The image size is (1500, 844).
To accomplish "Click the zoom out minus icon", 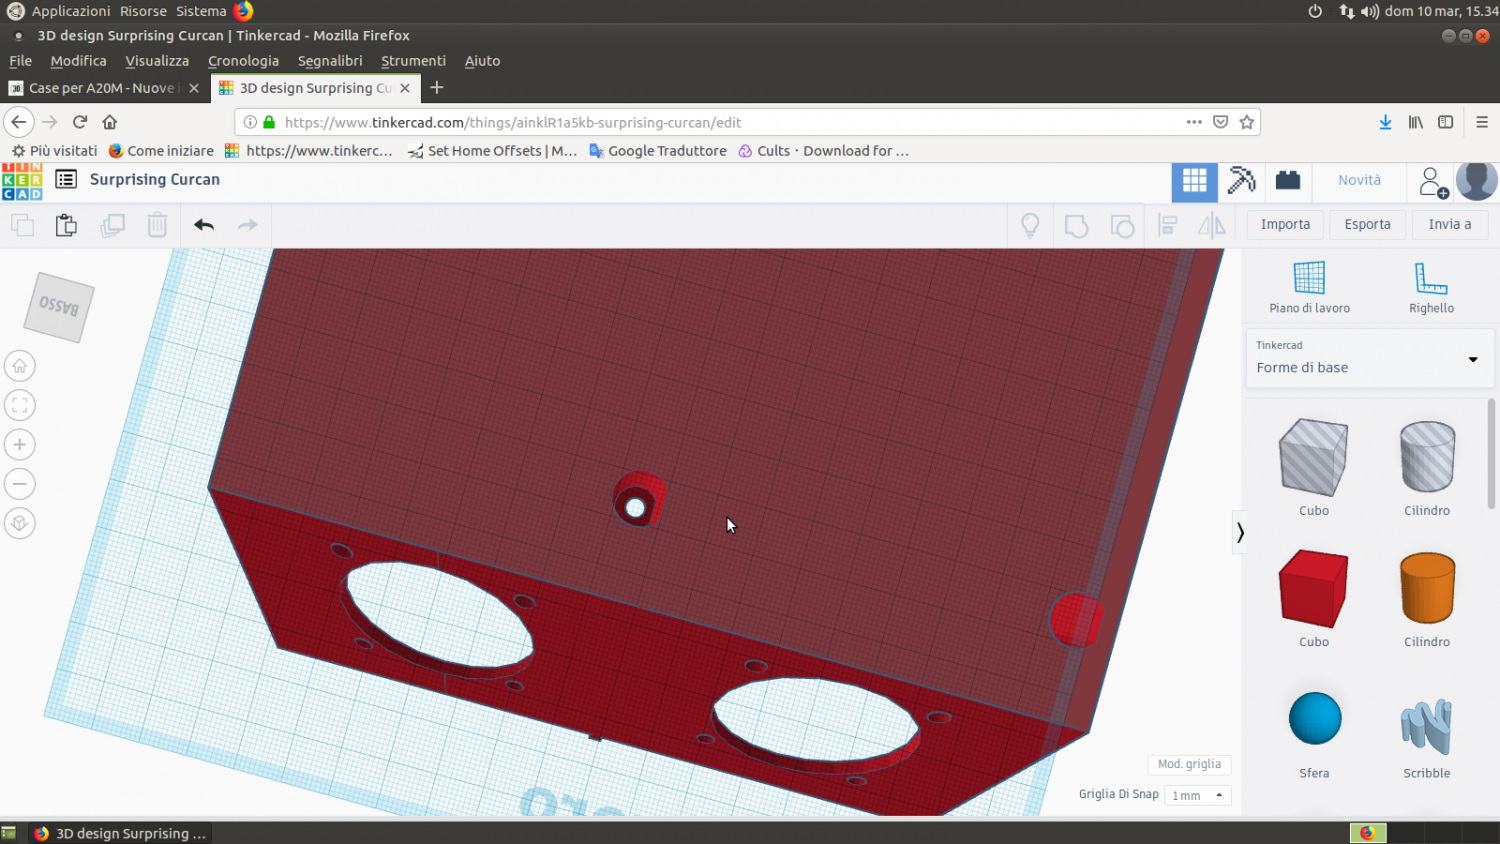I will click(20, 485).
